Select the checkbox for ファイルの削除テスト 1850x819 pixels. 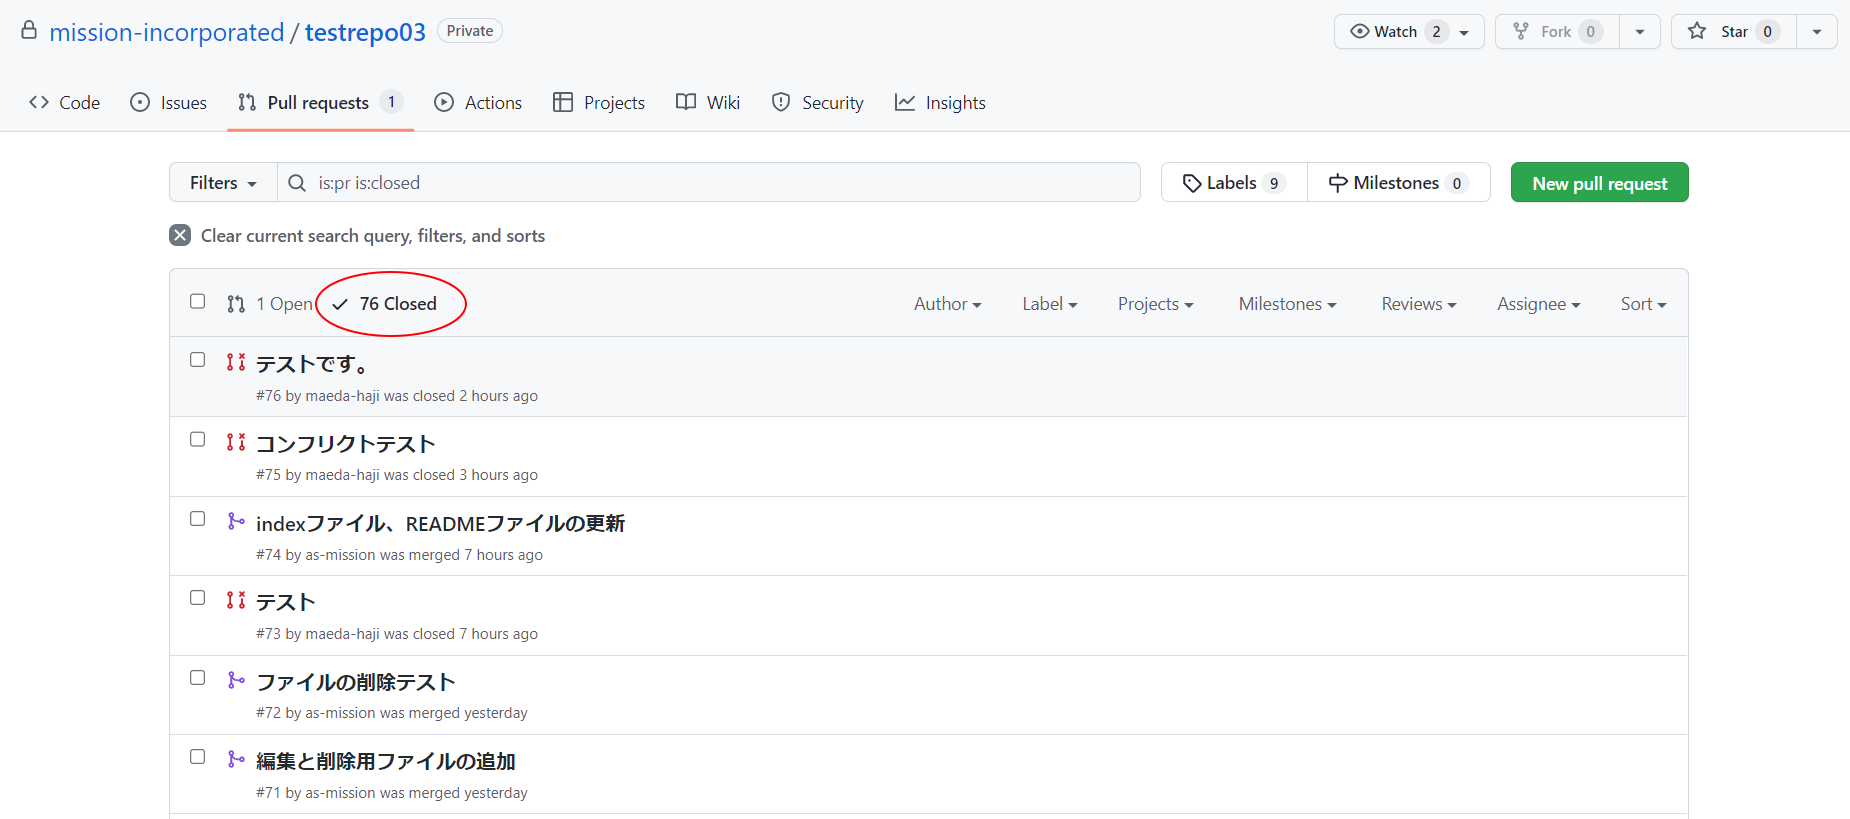pyautogui.click(x=198, y=678)
